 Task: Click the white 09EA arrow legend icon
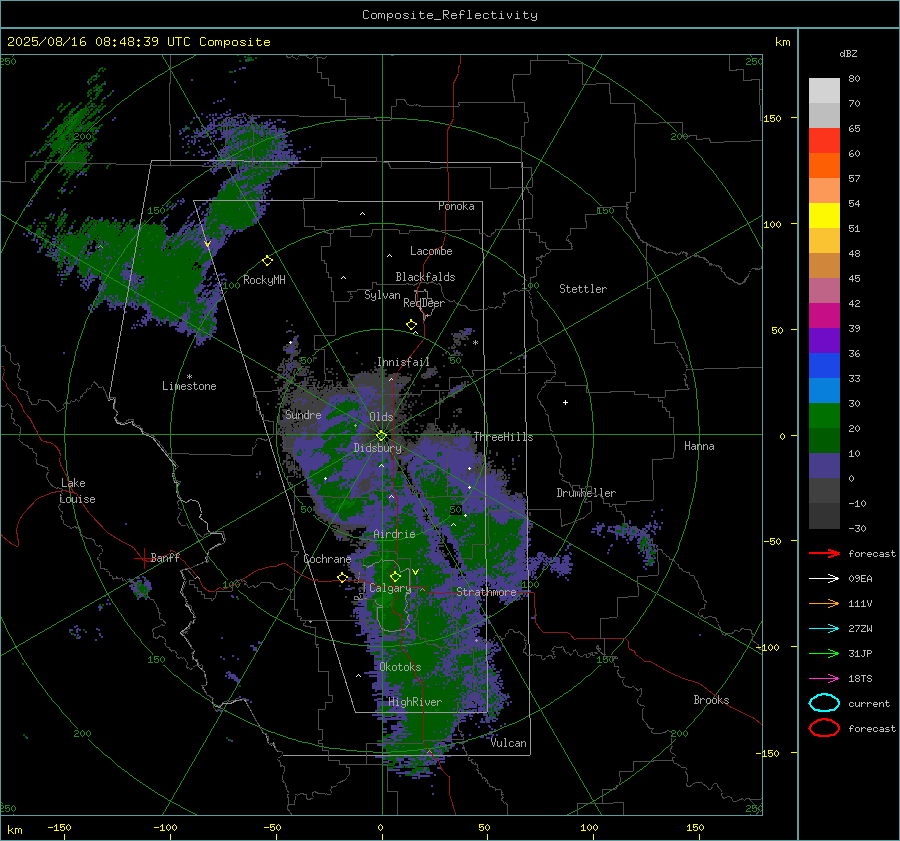[824, 579]
